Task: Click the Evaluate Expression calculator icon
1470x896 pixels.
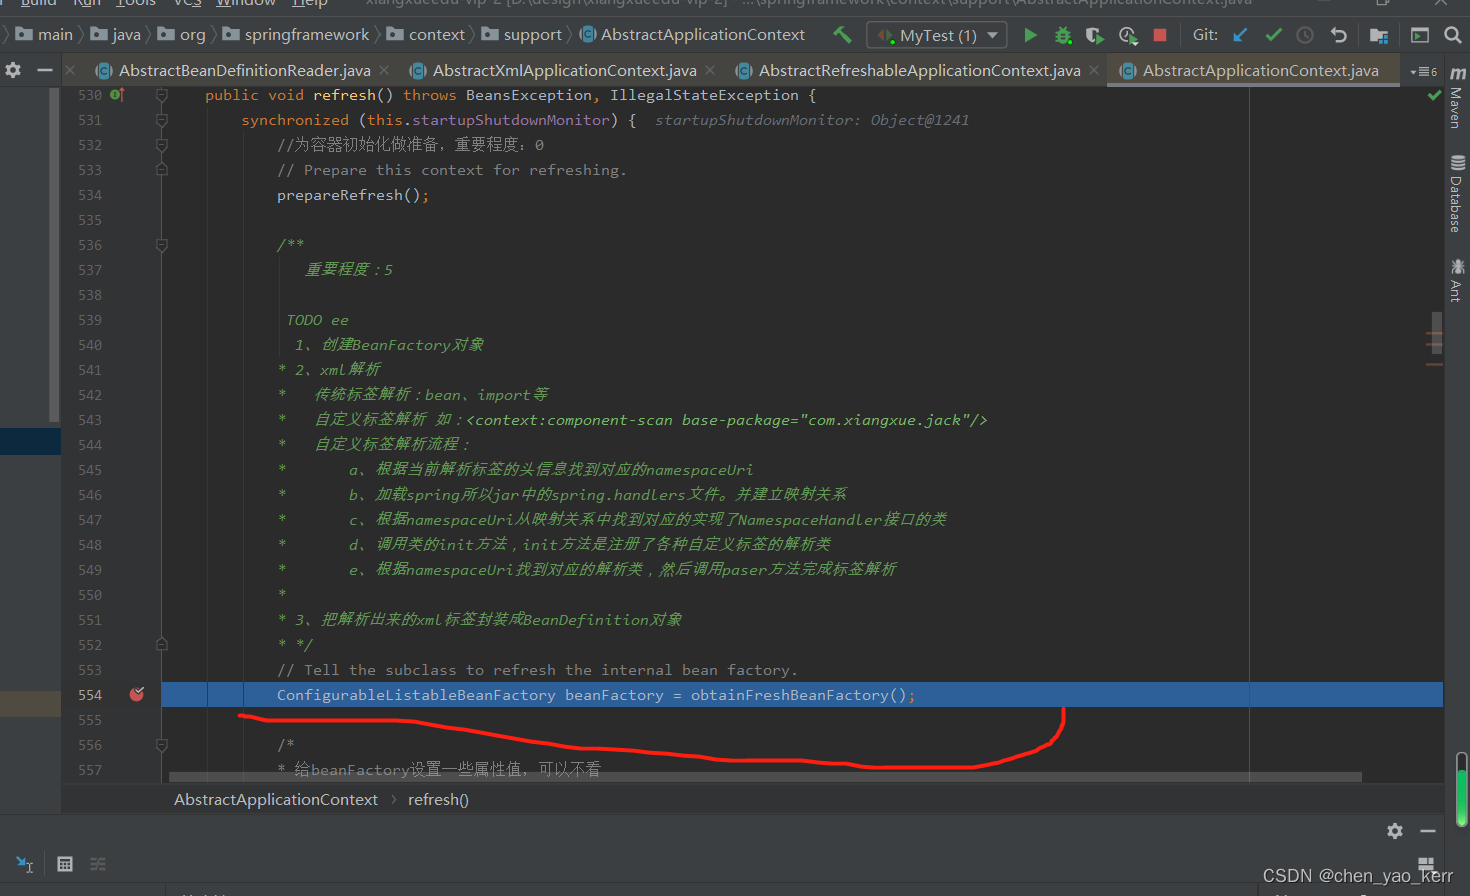Action: (x=65, y=864)
